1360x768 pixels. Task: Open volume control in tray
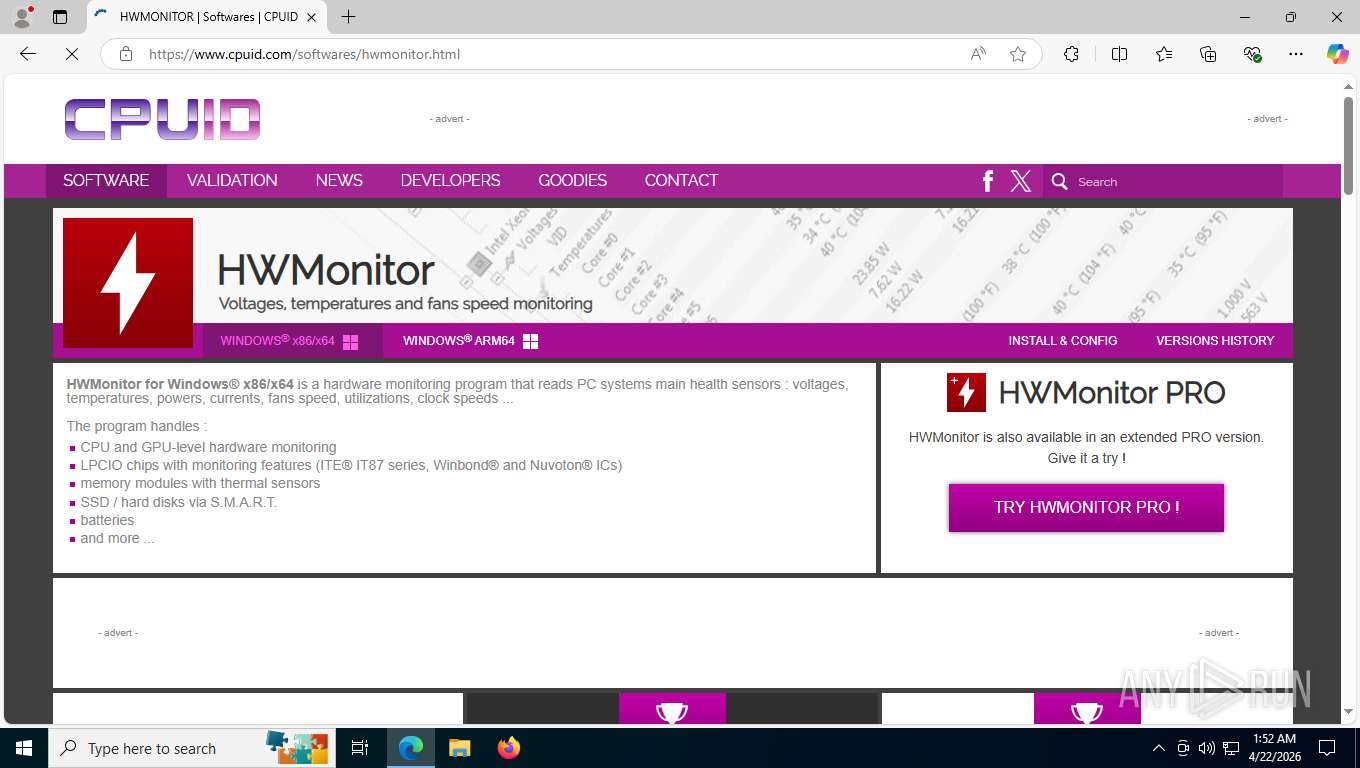1207,748
